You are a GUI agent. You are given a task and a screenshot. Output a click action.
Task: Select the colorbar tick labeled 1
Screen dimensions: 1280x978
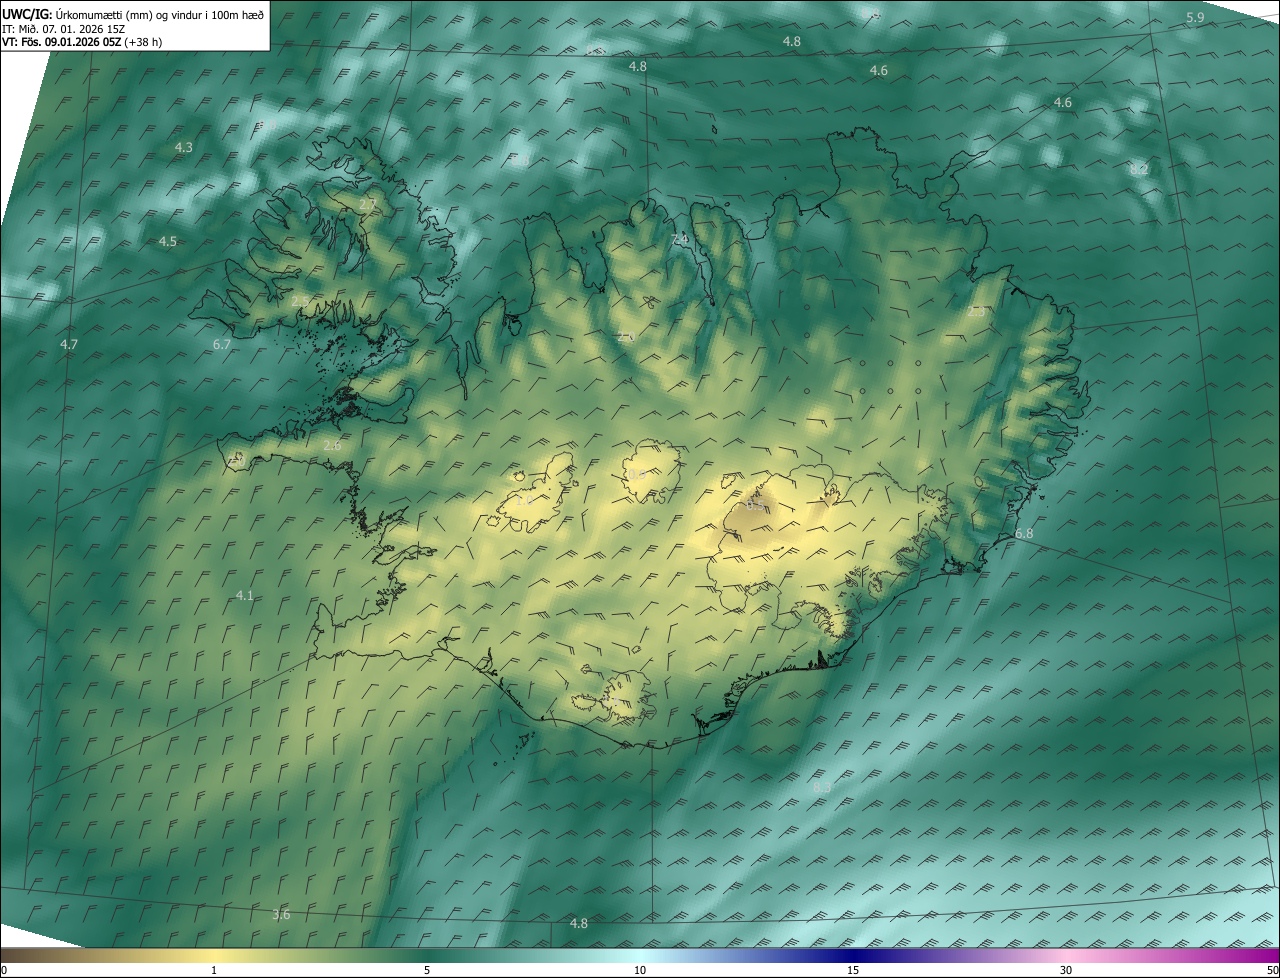[x=214, y=971]
